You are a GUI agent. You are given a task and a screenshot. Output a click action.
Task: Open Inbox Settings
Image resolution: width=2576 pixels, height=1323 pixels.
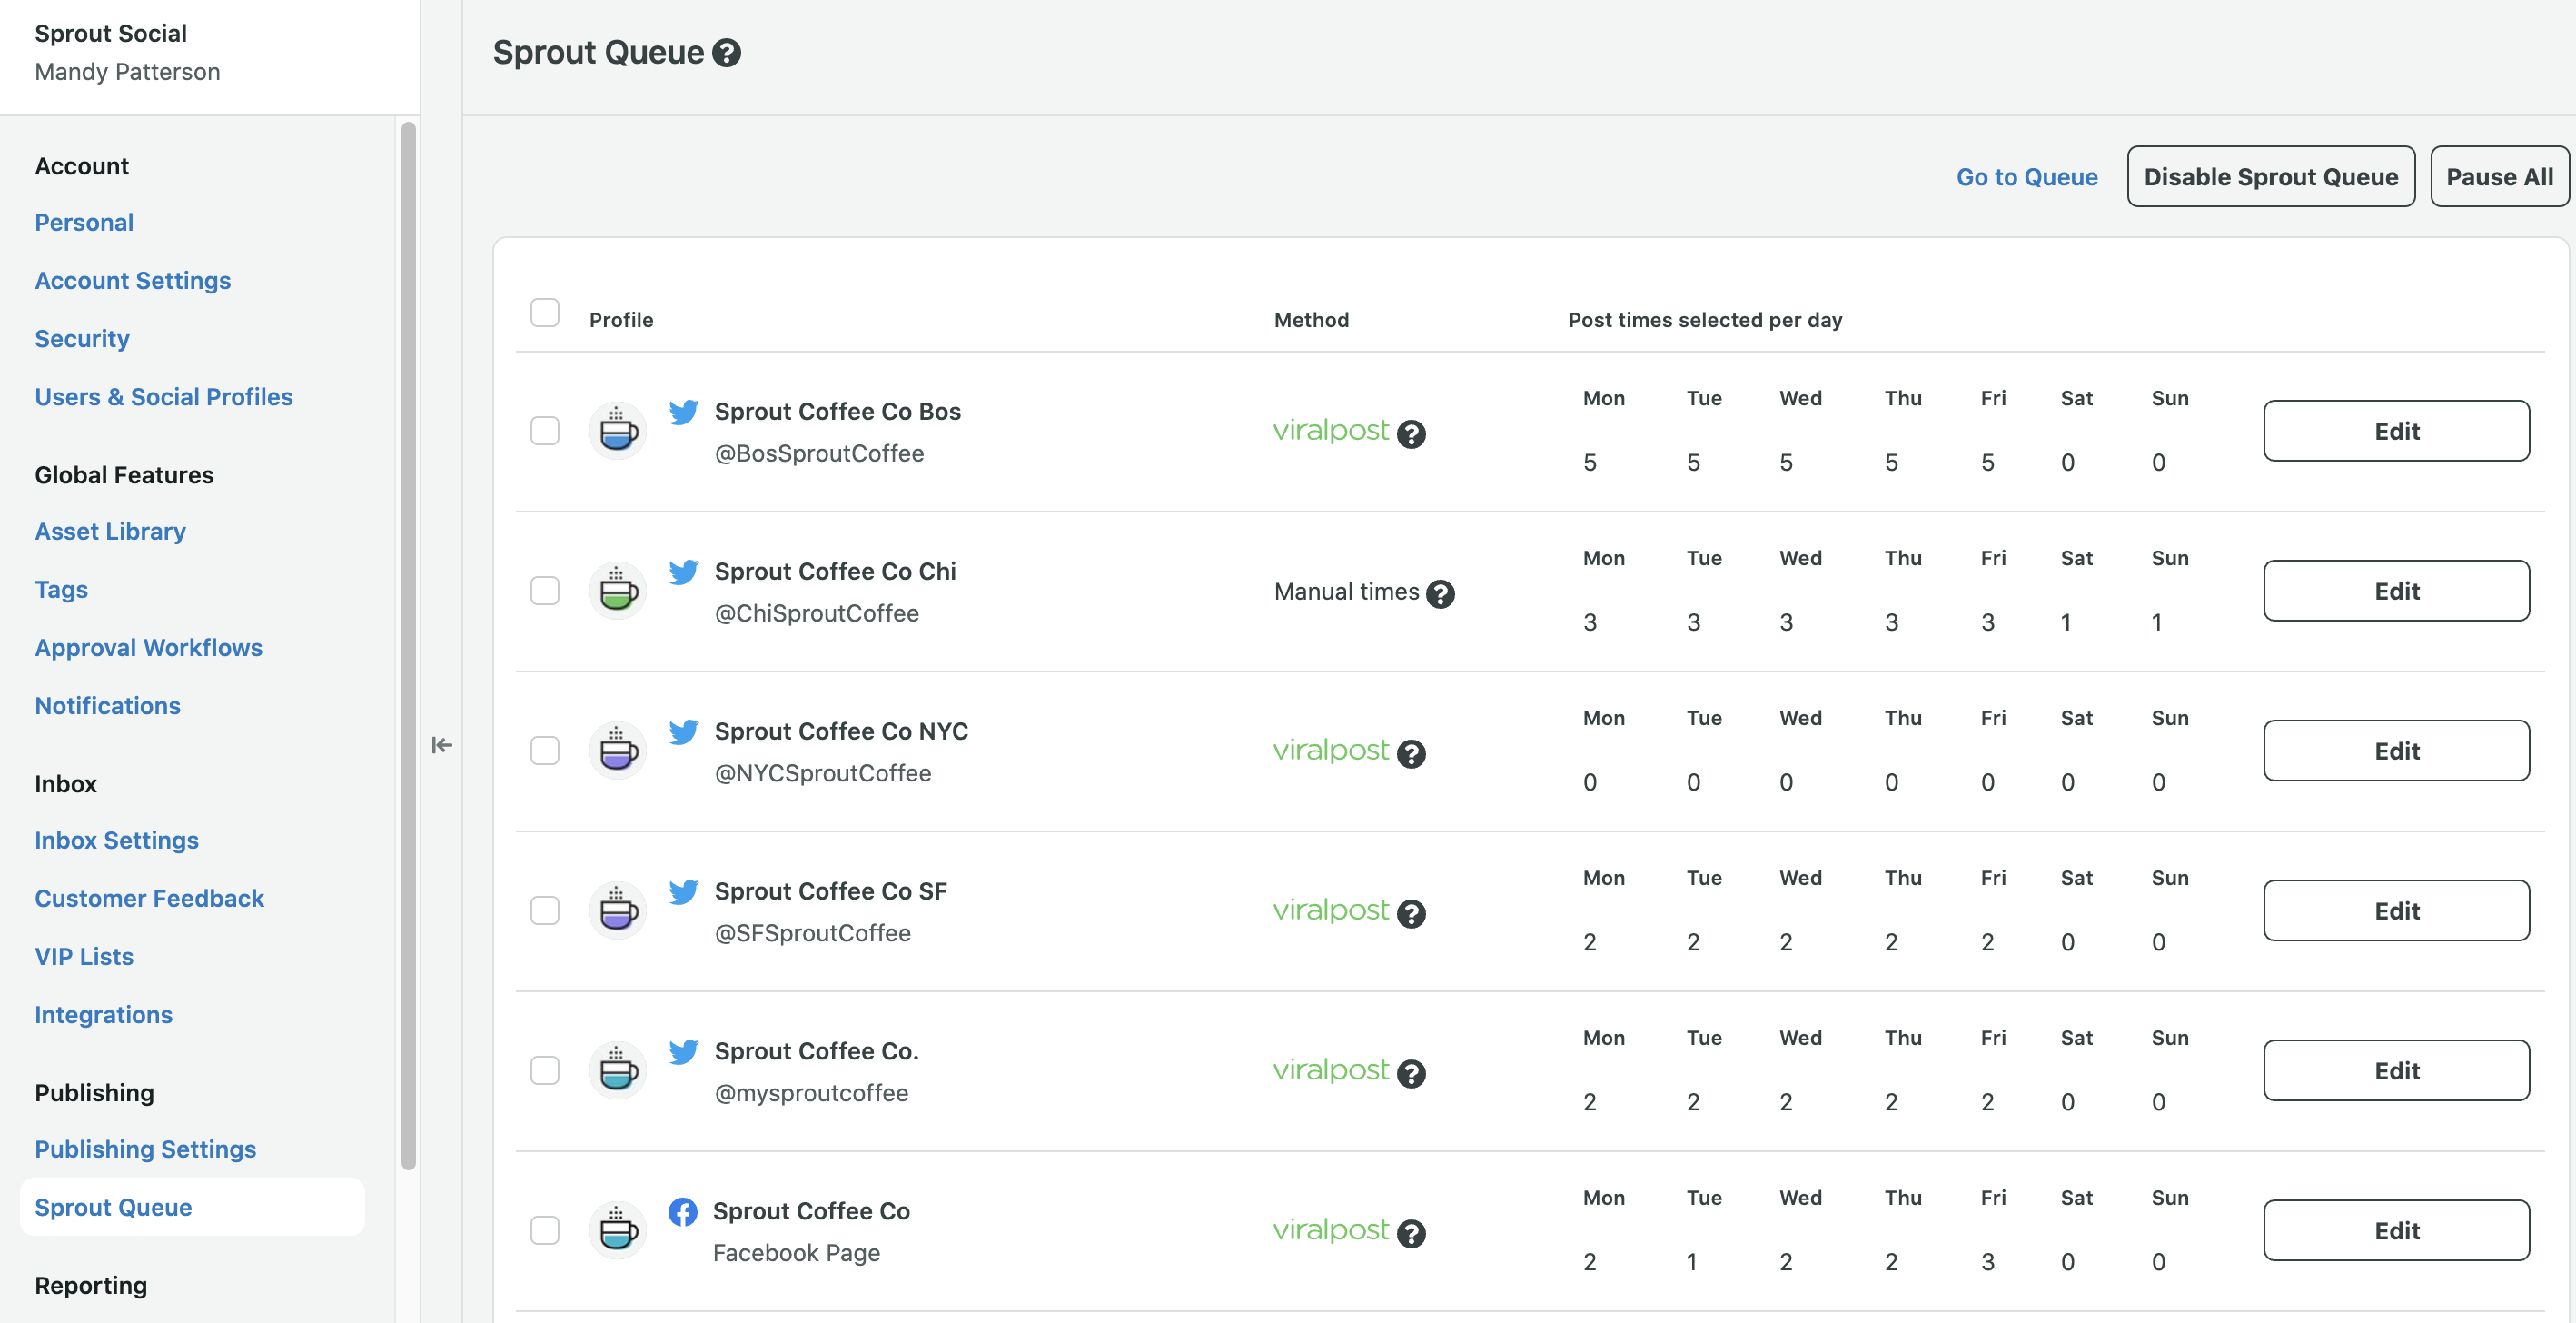click(x=117, y=840)
